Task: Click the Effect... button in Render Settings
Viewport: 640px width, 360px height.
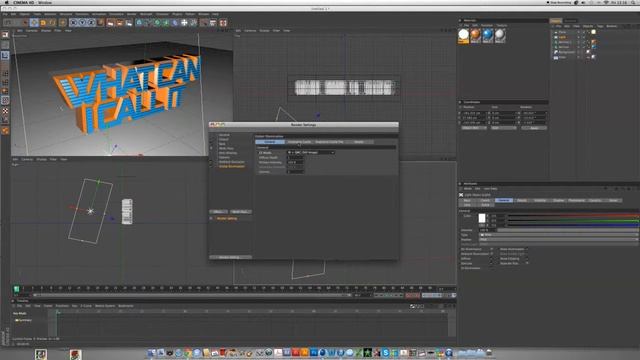Action: 218,212
